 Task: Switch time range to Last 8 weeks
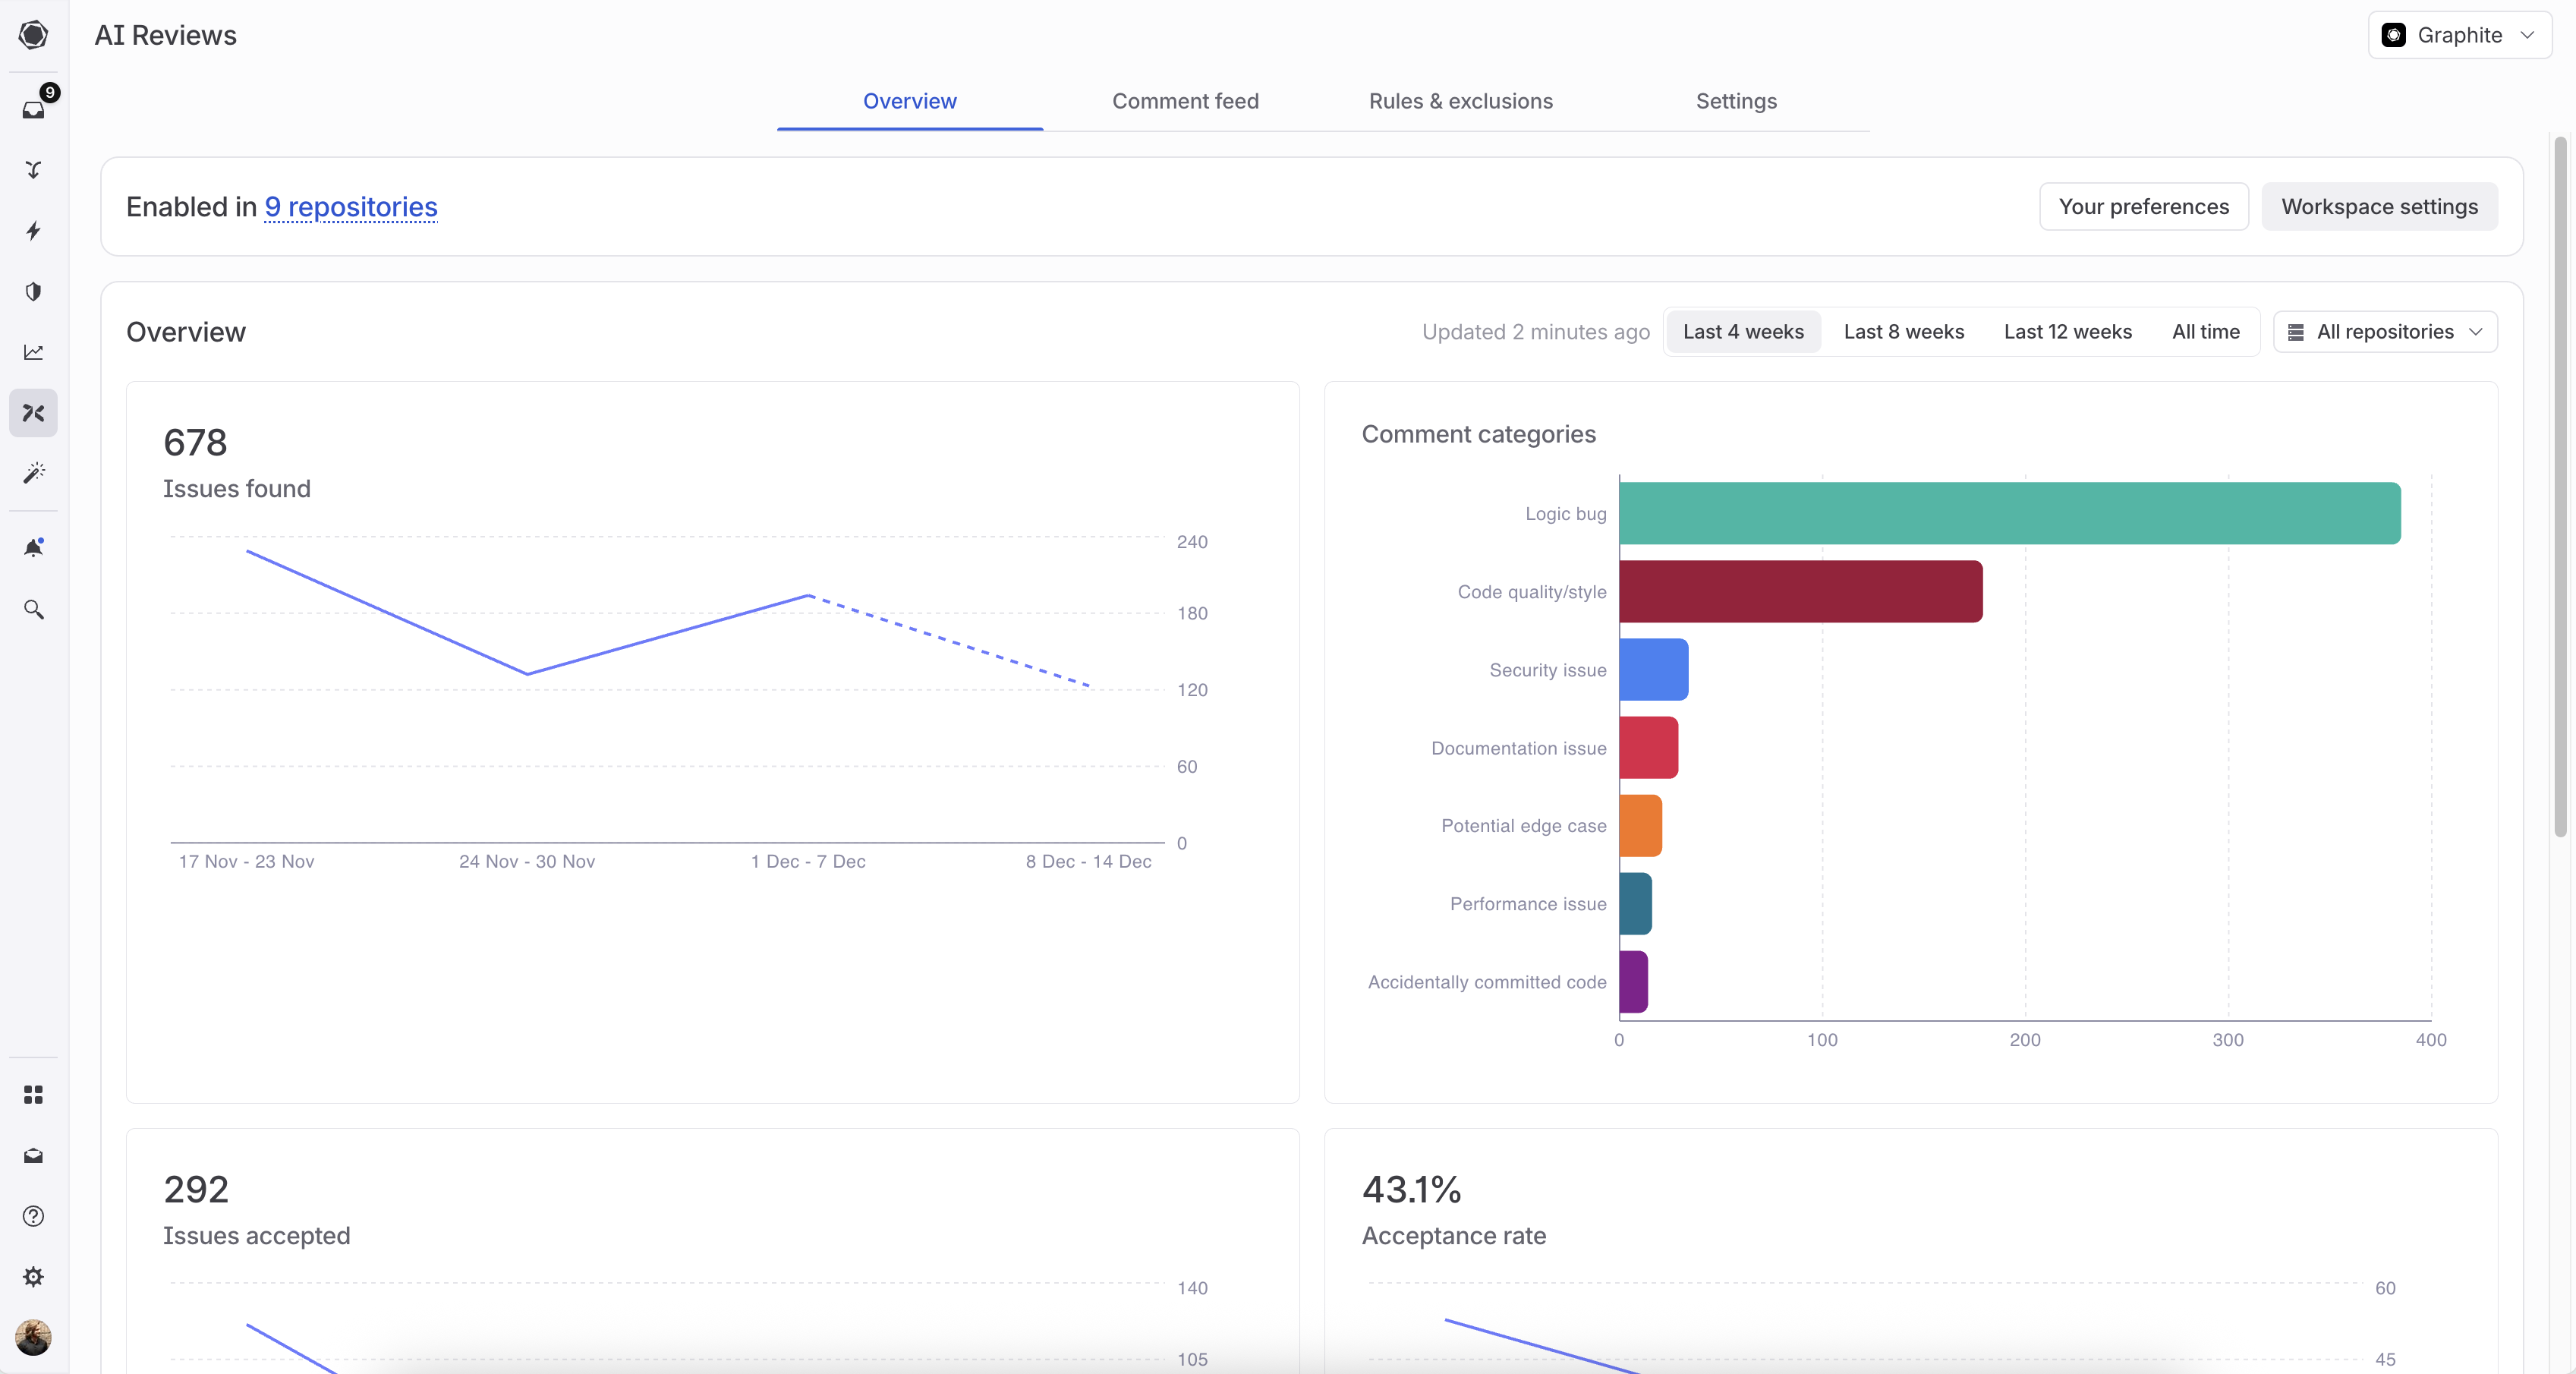1903,332
